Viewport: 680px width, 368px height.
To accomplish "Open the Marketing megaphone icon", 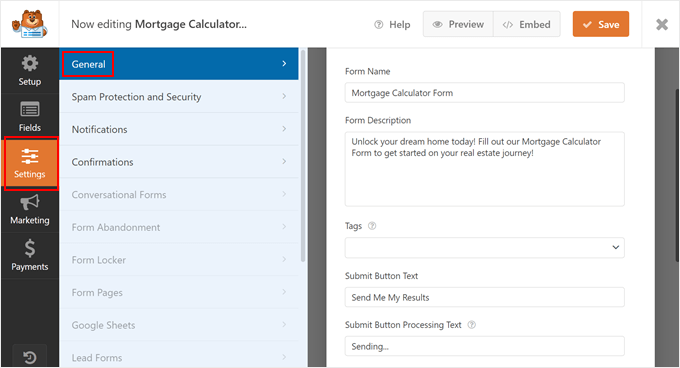I will tap(29, 202).
